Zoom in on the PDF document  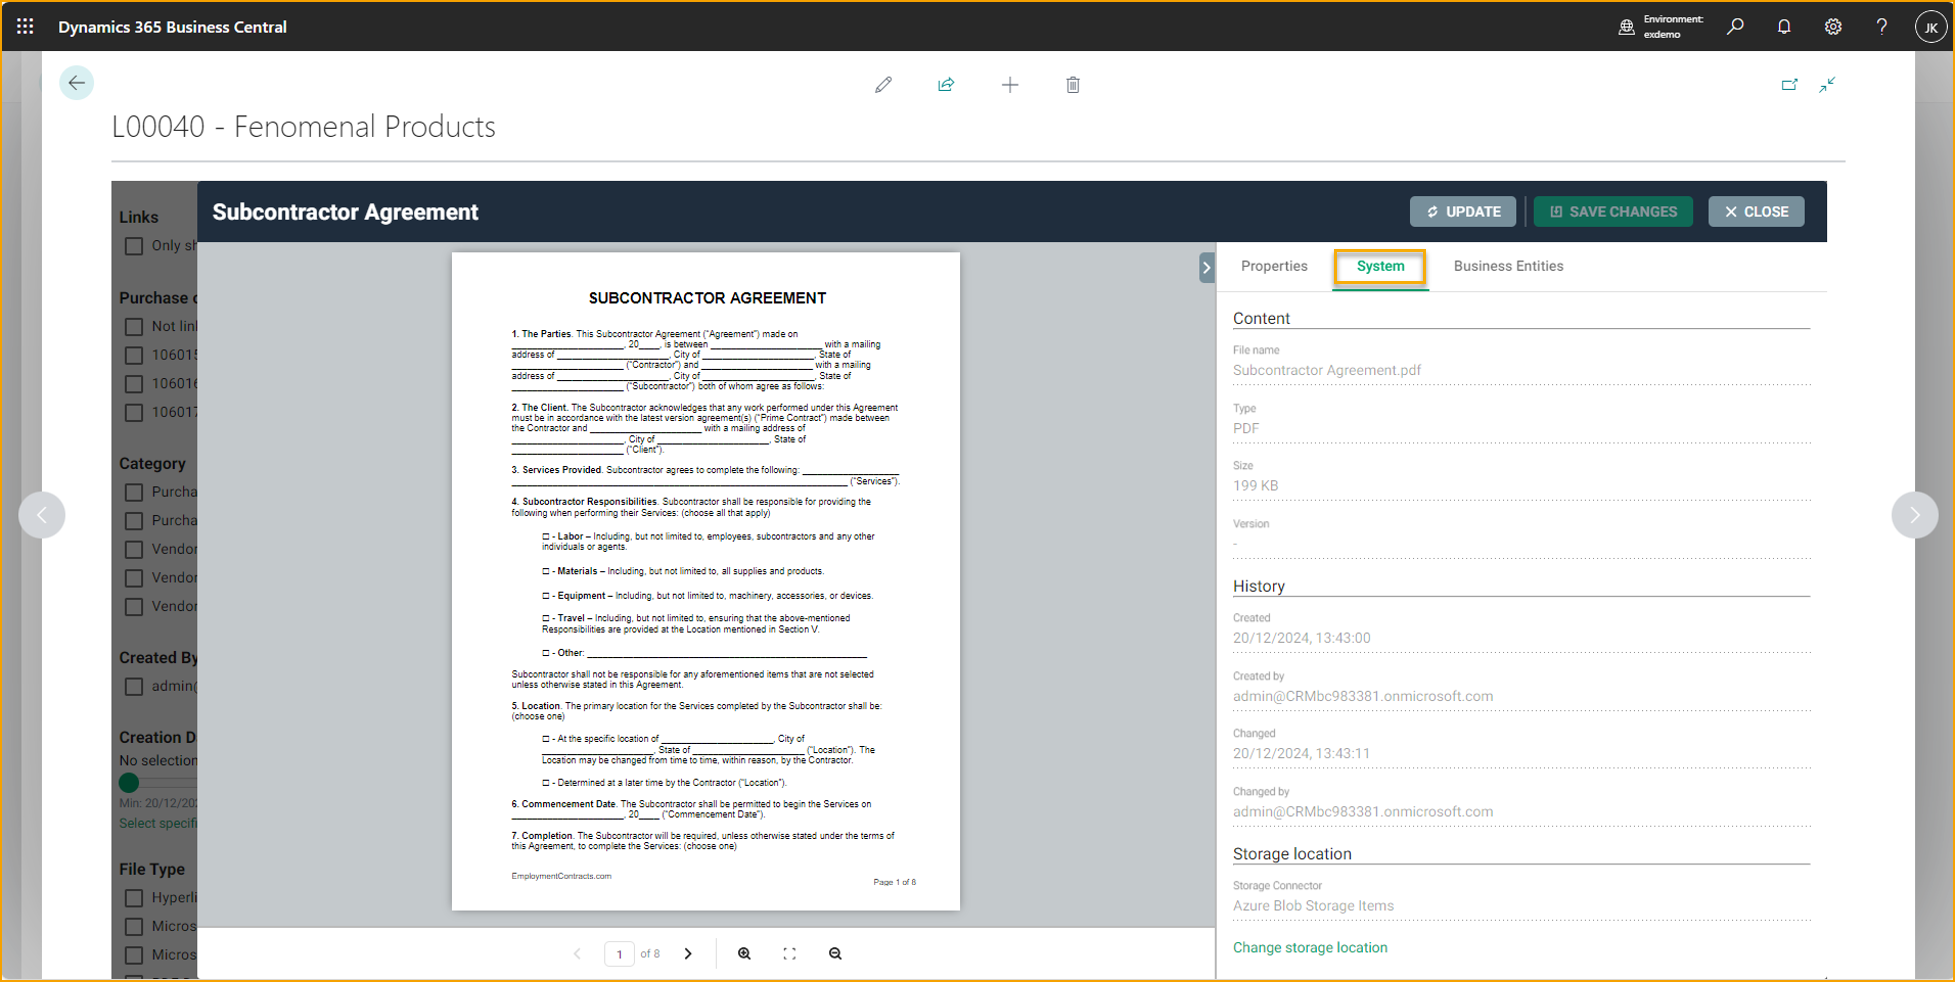tap(744, 954)
